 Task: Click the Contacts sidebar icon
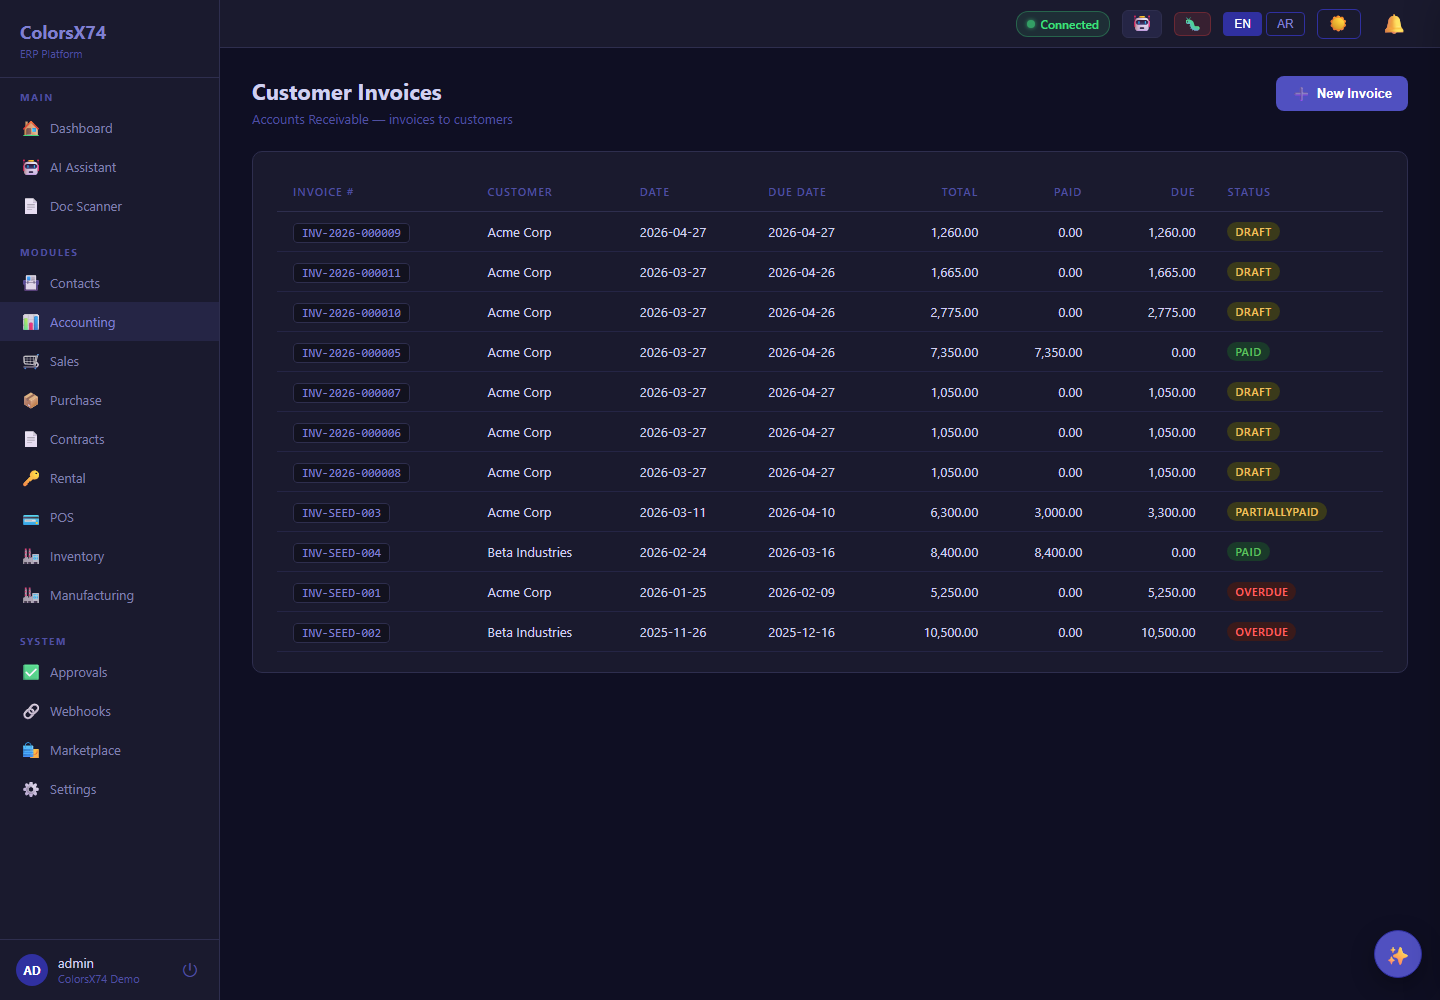pyautogui.click(x=31, y=283)
